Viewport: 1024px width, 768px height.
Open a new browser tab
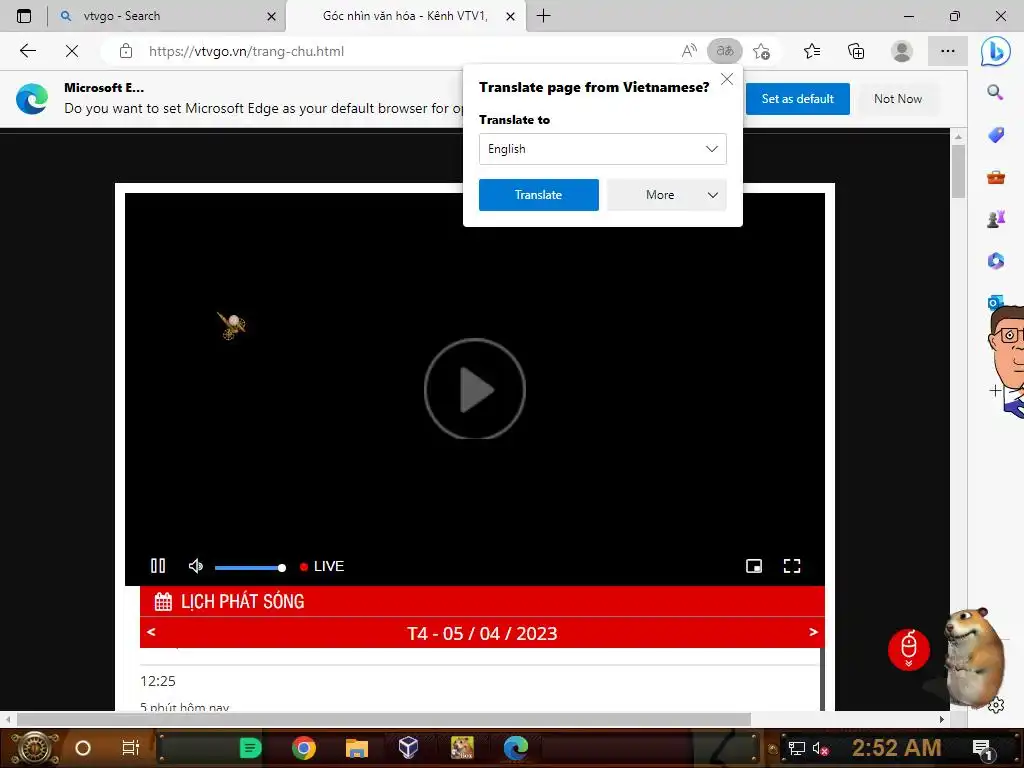543,16
